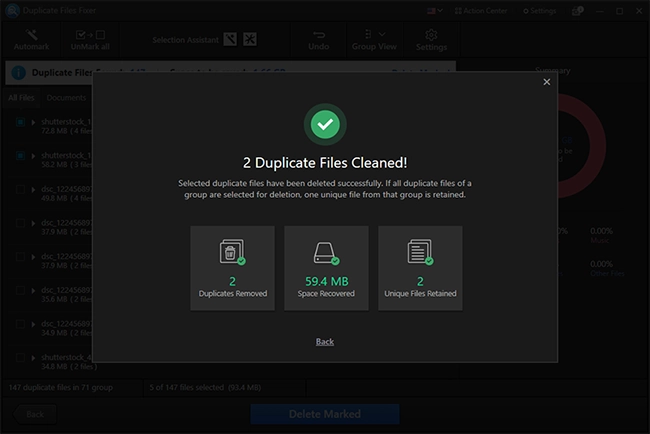Open Settings in the title bar
This screenshot has width=650, height=434.
(x=539, y=11)
